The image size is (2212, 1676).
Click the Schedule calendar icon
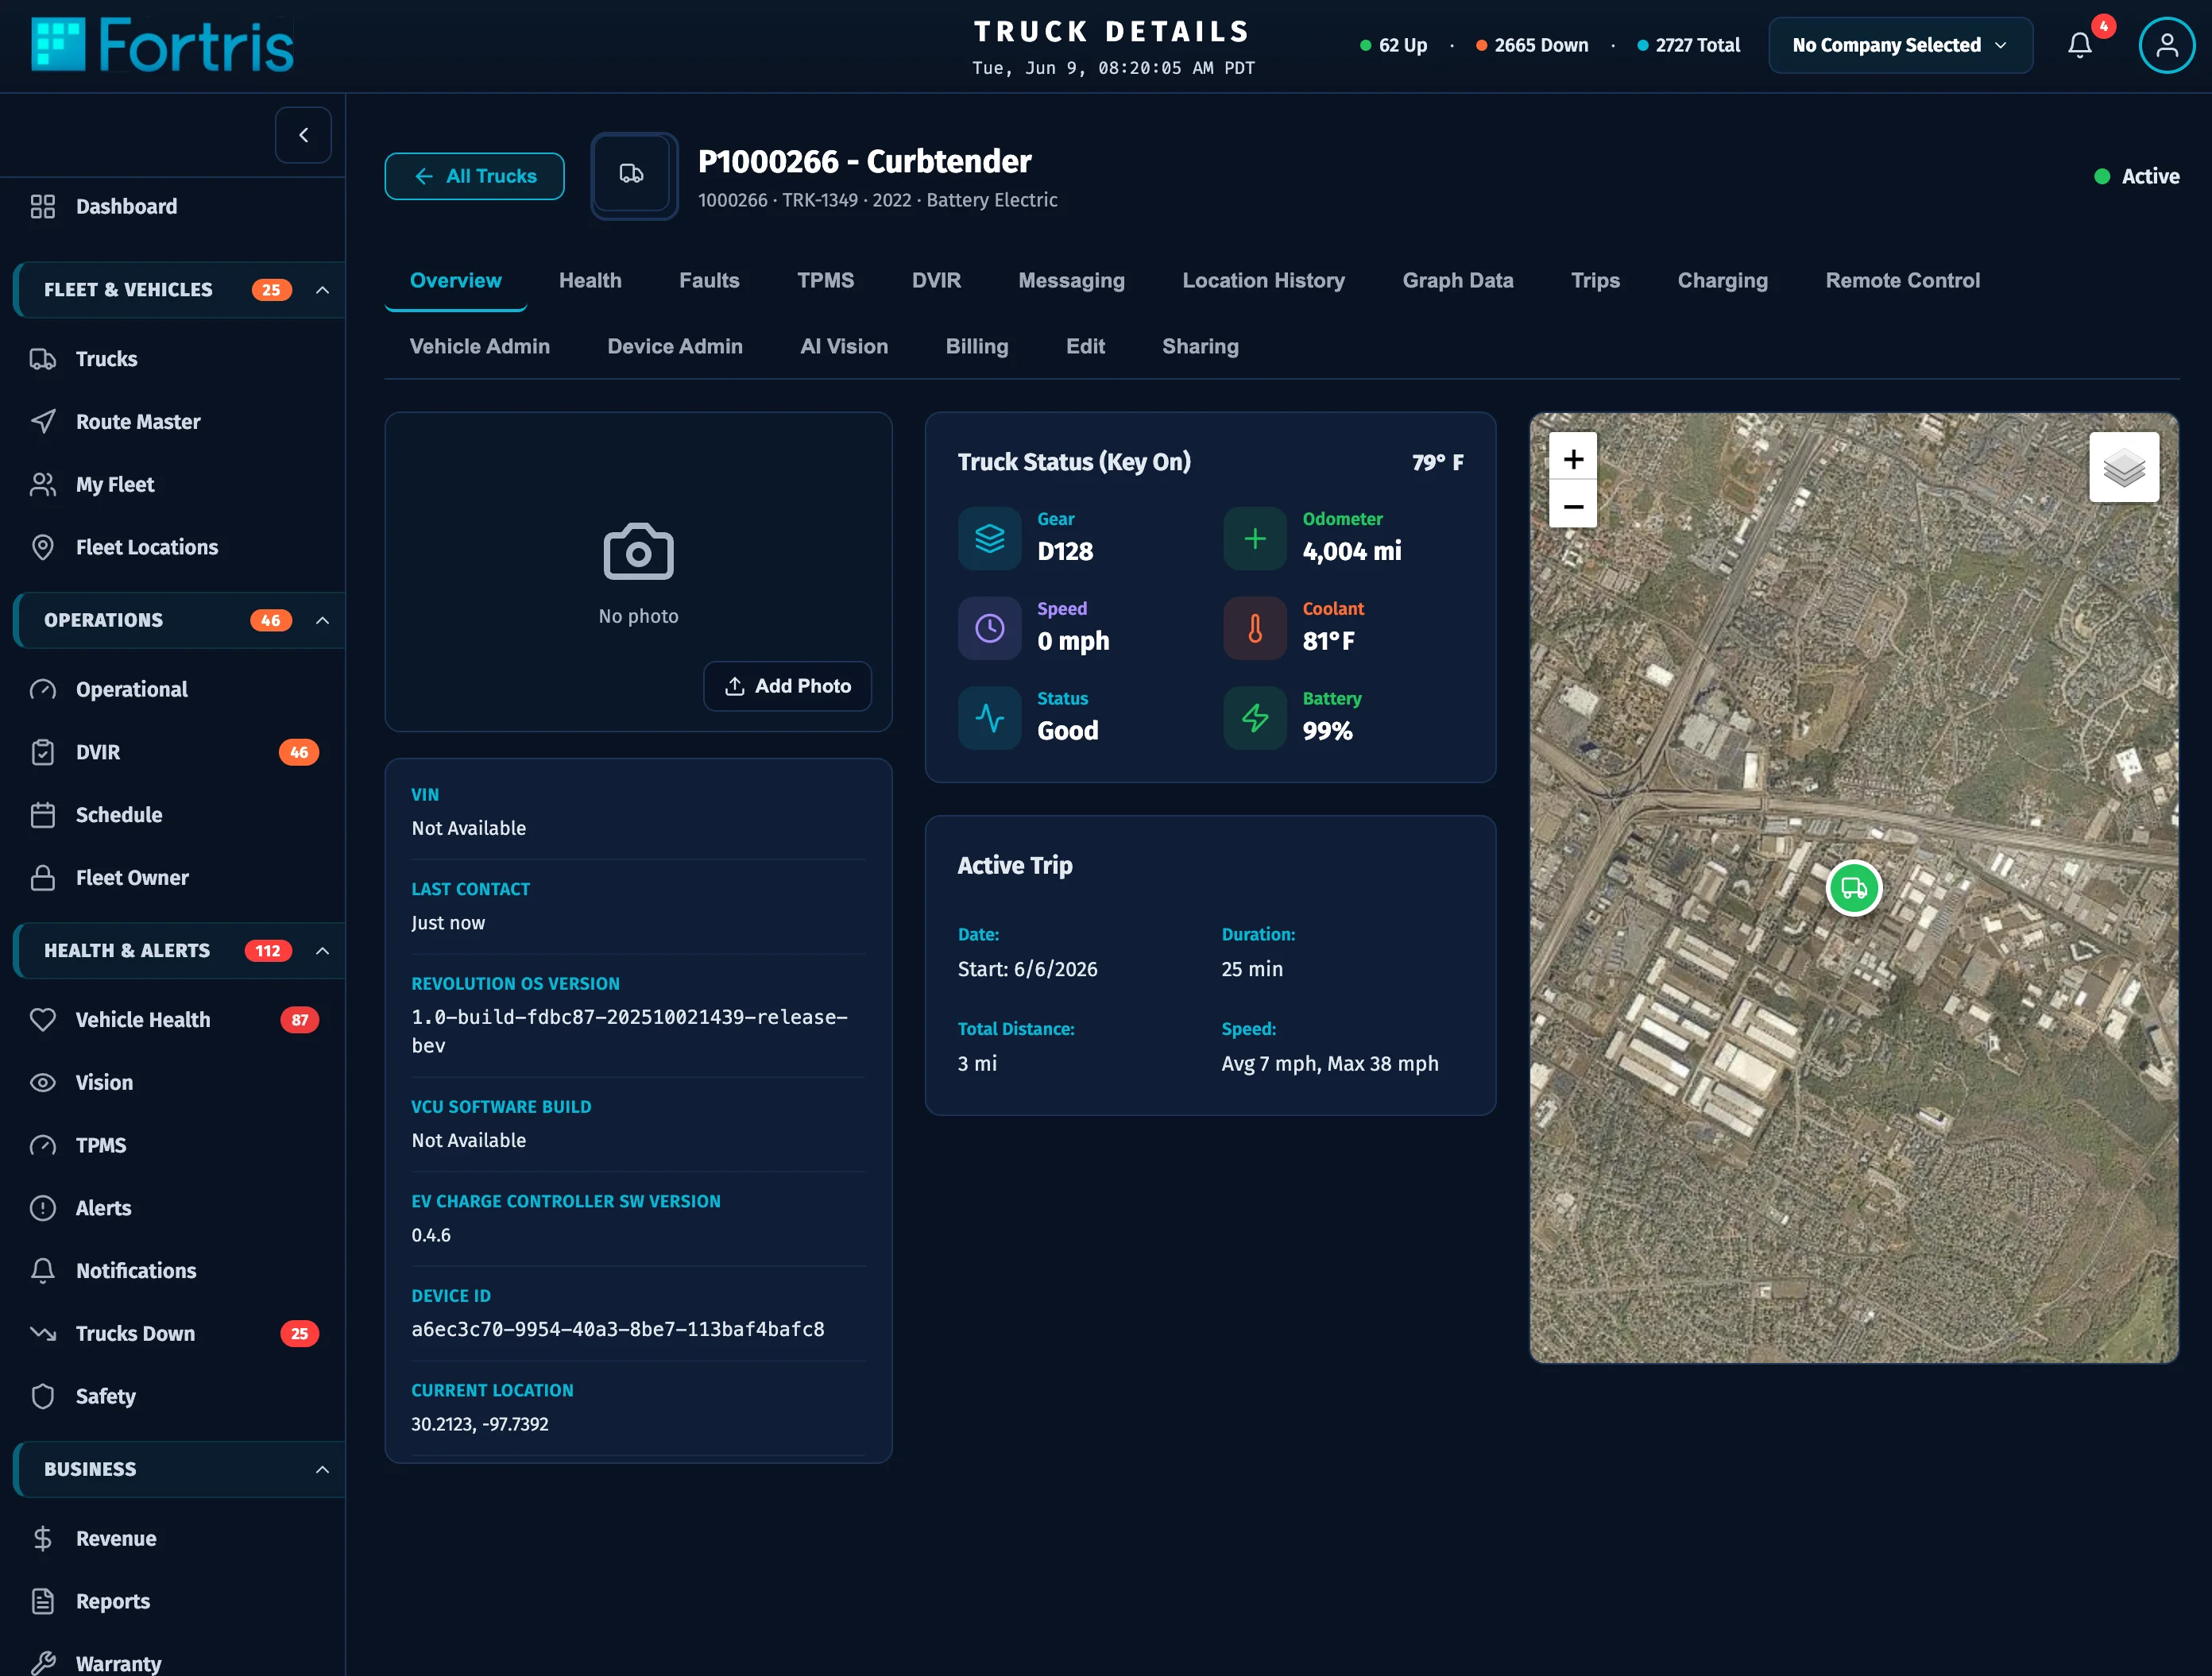coord(43,815)
